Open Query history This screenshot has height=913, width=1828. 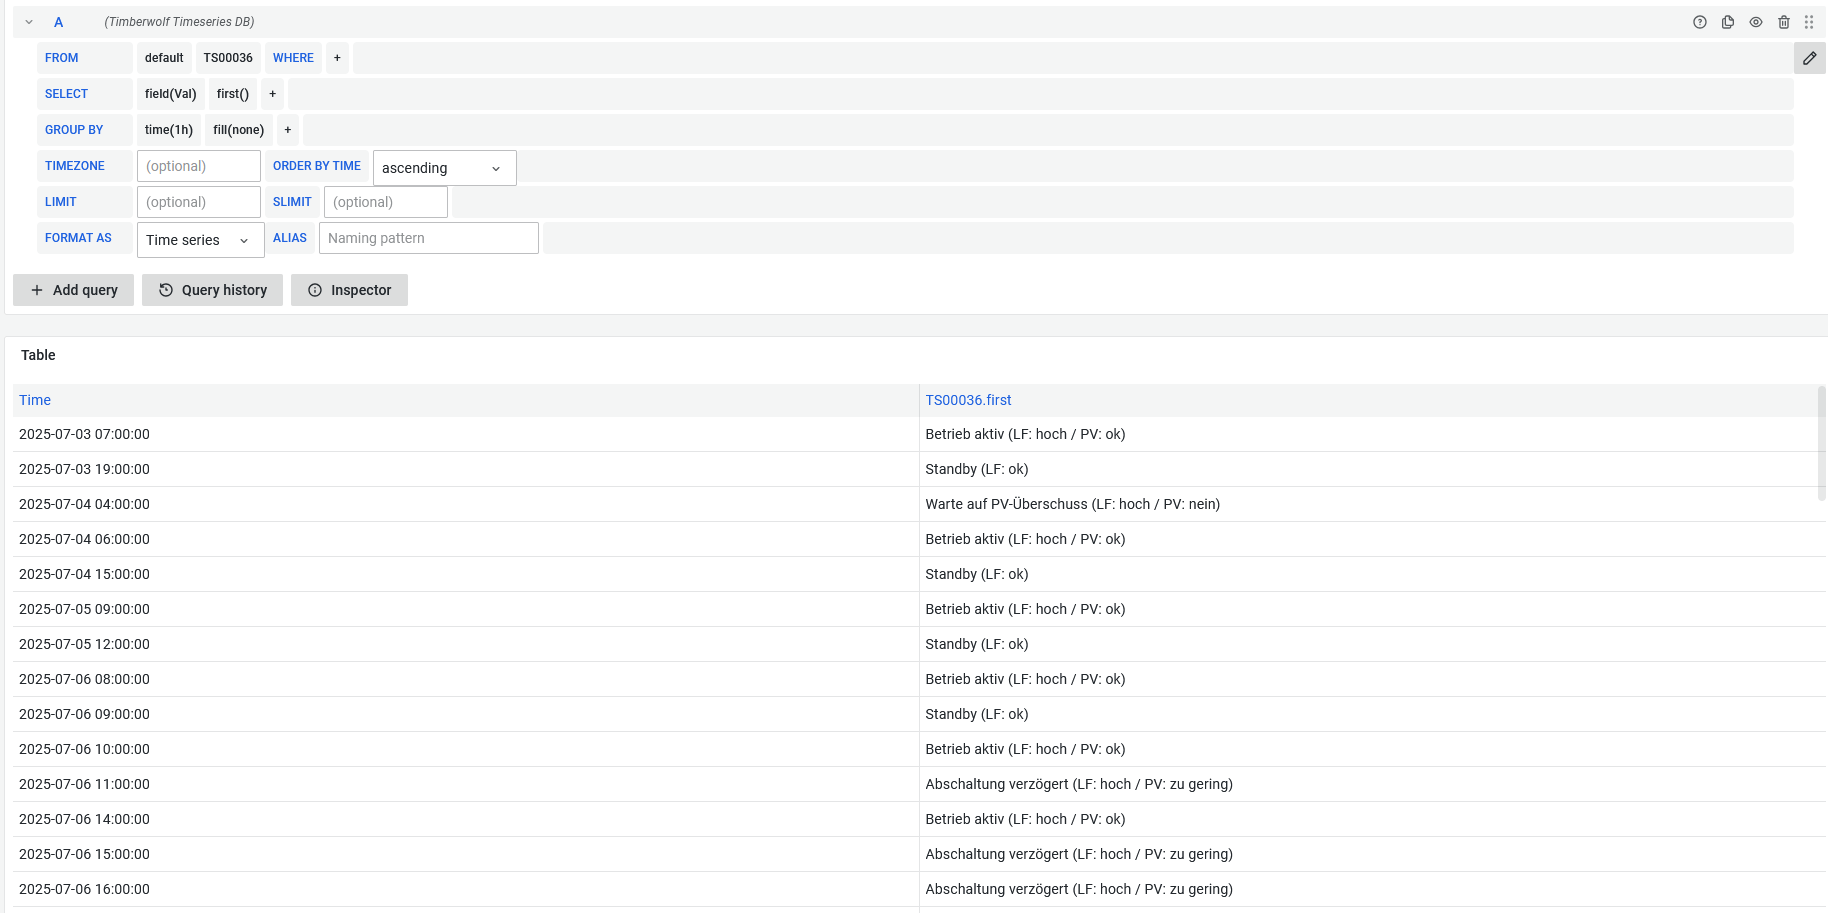212,290
